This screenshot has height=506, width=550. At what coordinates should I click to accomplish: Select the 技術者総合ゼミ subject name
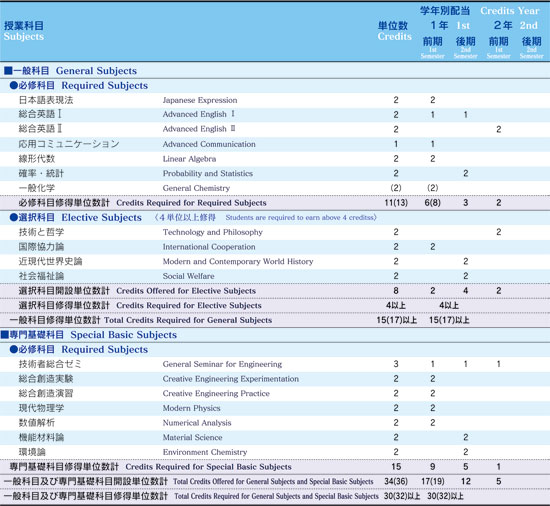[50, 364]
